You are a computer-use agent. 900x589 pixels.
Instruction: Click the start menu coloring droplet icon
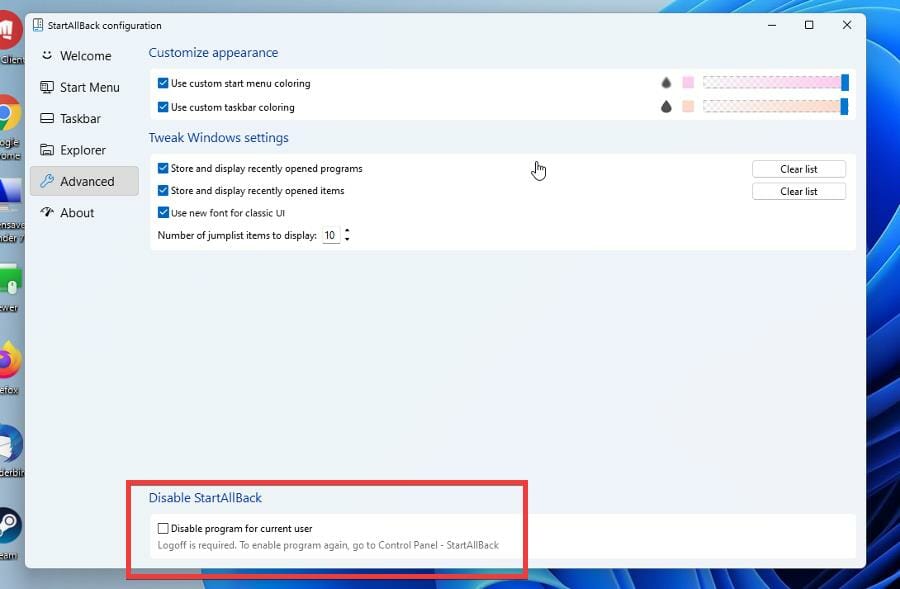667,83
